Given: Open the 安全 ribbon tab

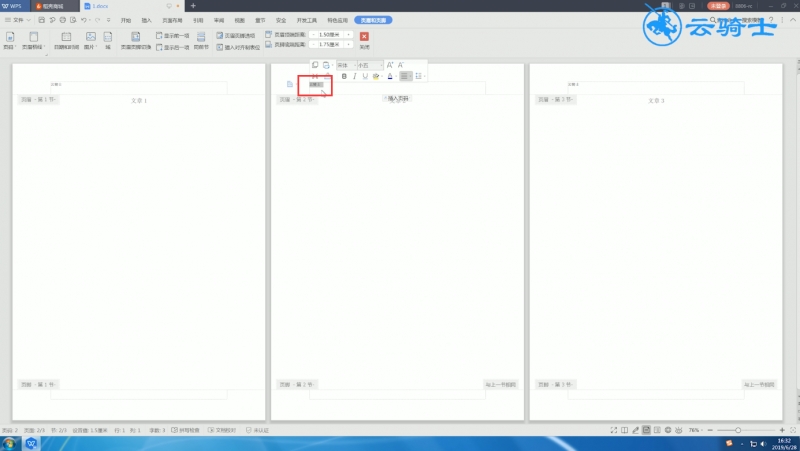Looking at the screenshot, I should point(281,20).
